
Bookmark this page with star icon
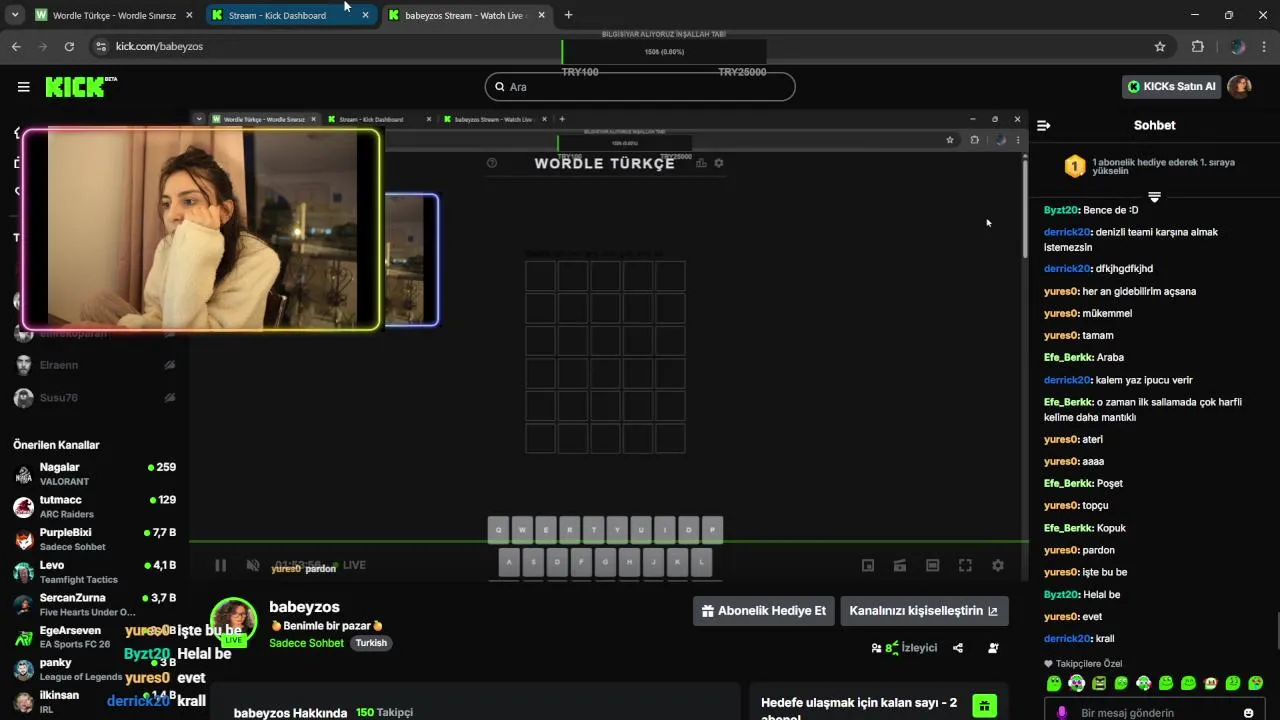(x=1160, y=46)
